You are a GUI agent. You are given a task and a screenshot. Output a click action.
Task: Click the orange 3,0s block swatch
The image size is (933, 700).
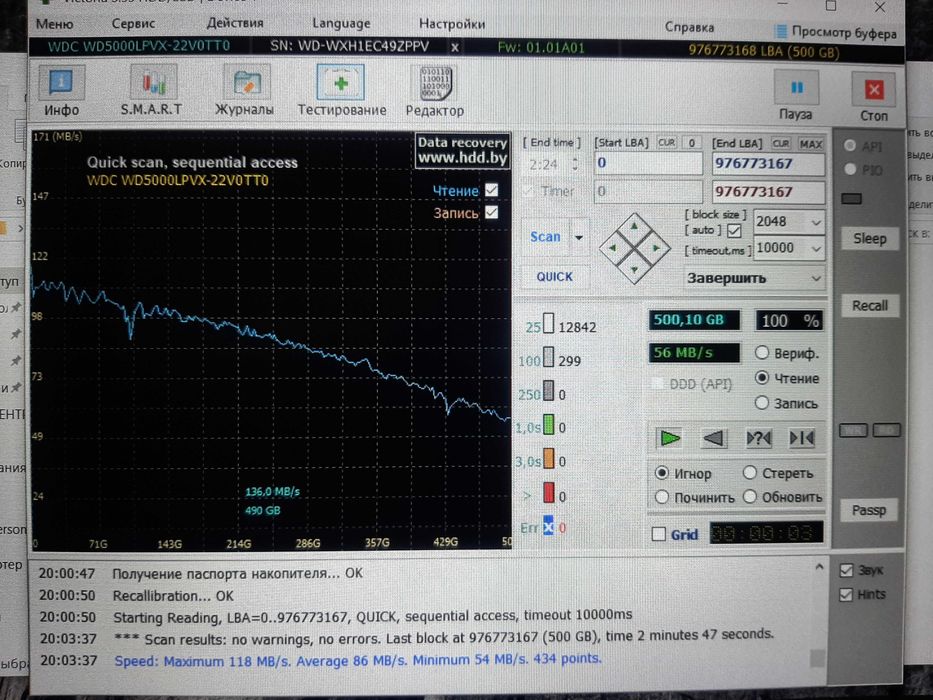549,459
